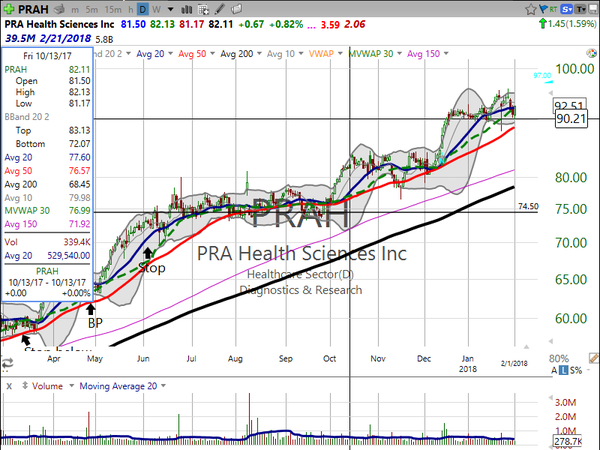The width and height of the screenshot is (600, 450).
Task: Open the more timeframes dropdown arrow
Action: pos(170,9)
